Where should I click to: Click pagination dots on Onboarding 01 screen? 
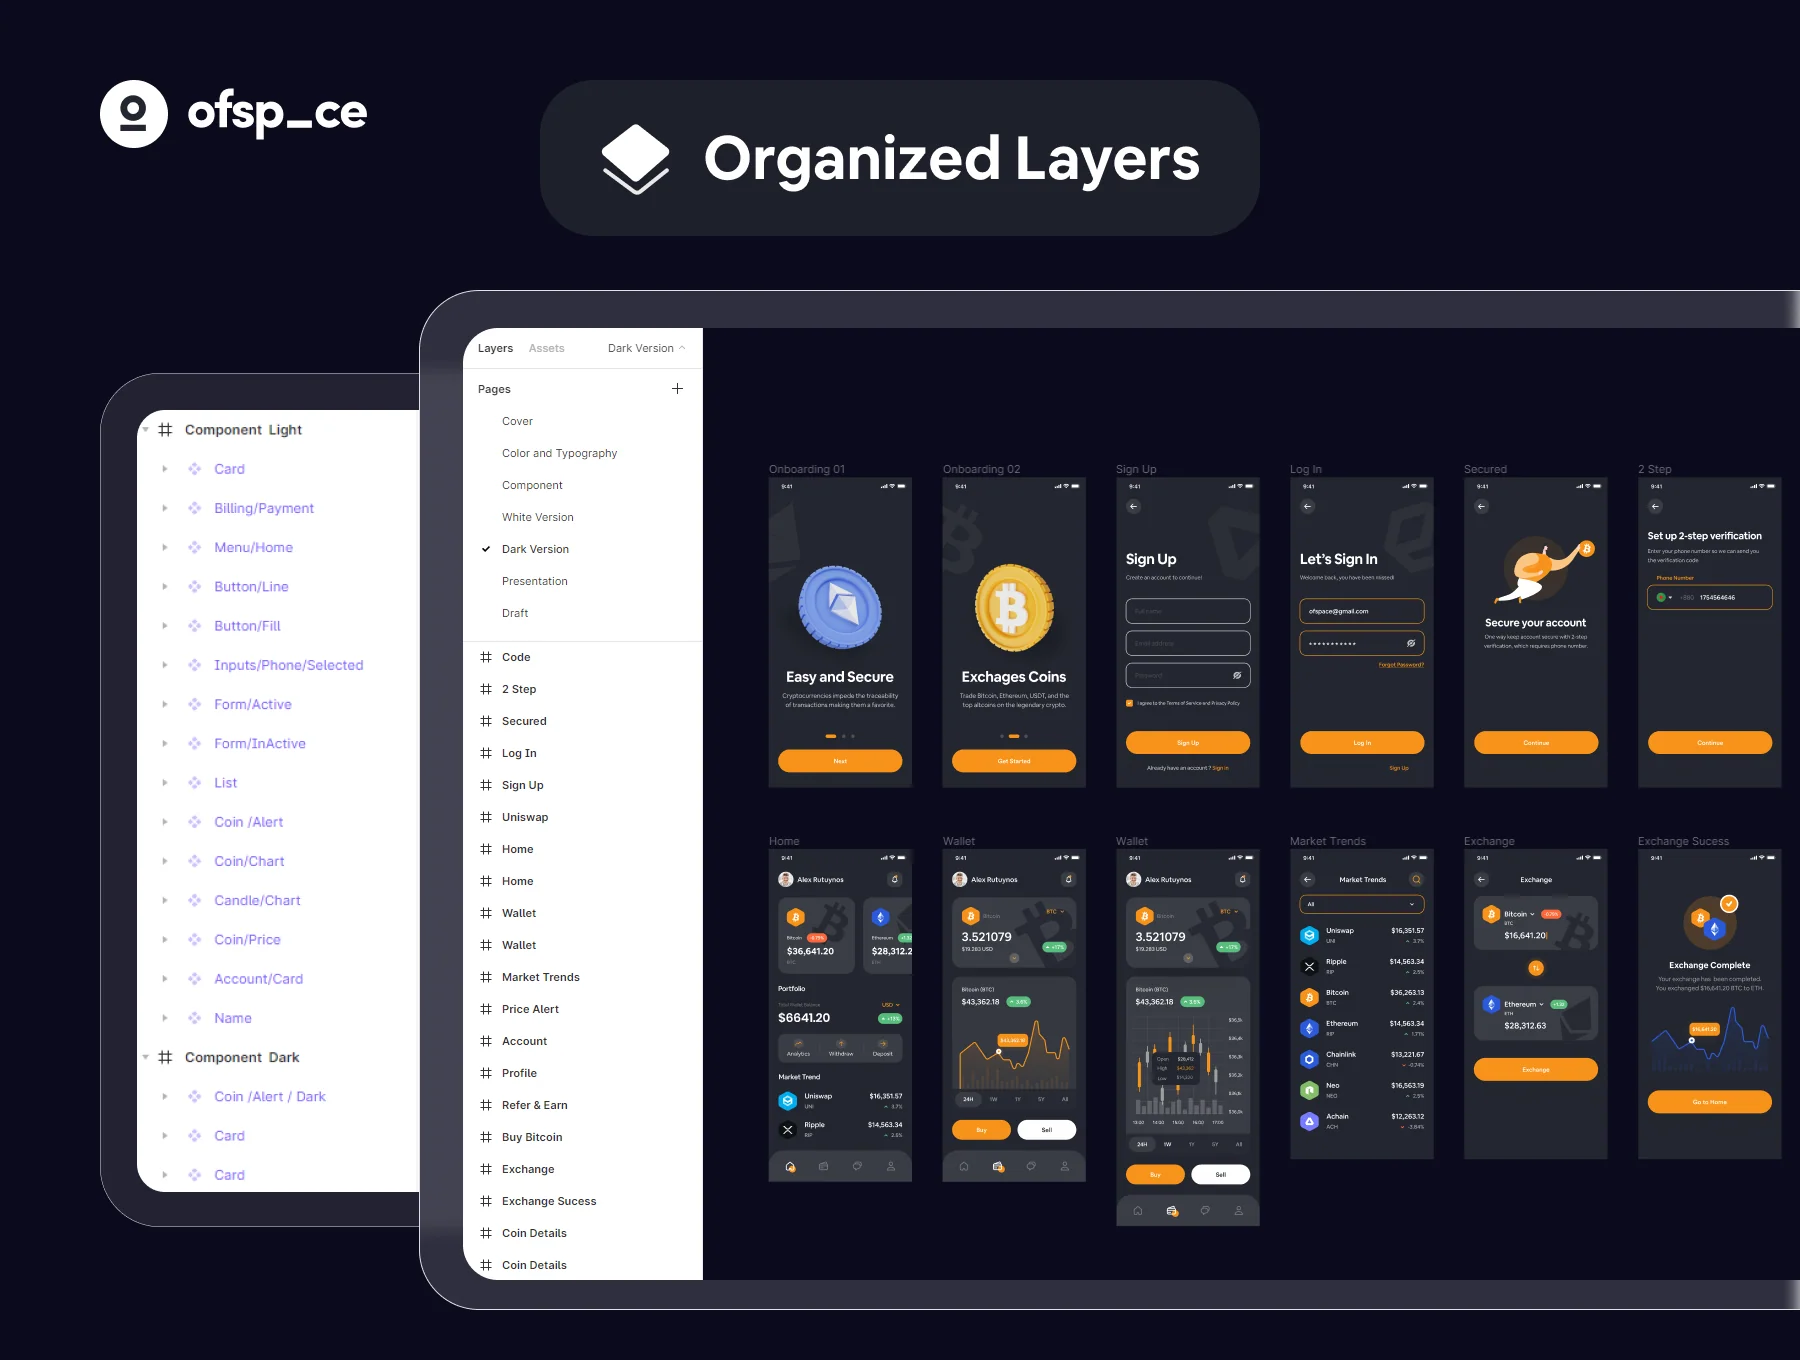(840, 736)
